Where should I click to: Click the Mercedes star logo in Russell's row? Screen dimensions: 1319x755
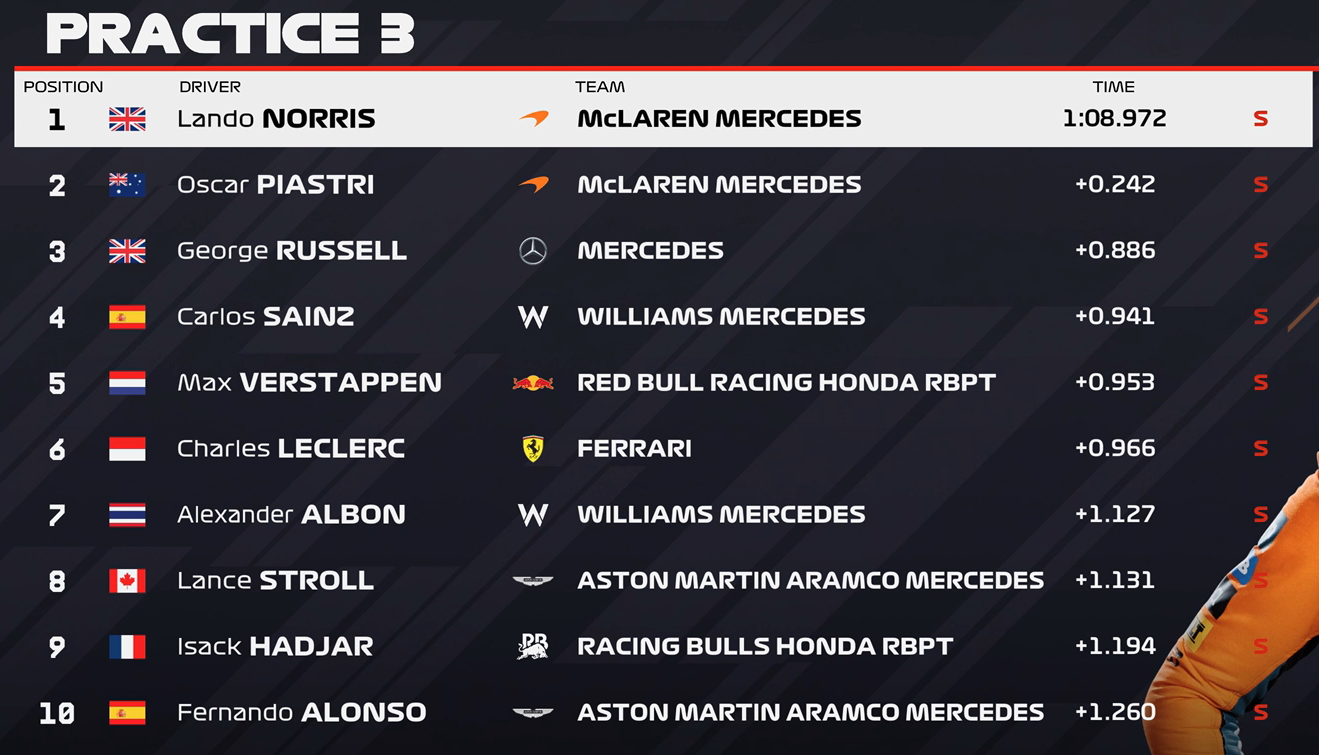click(x=533, y=251)
